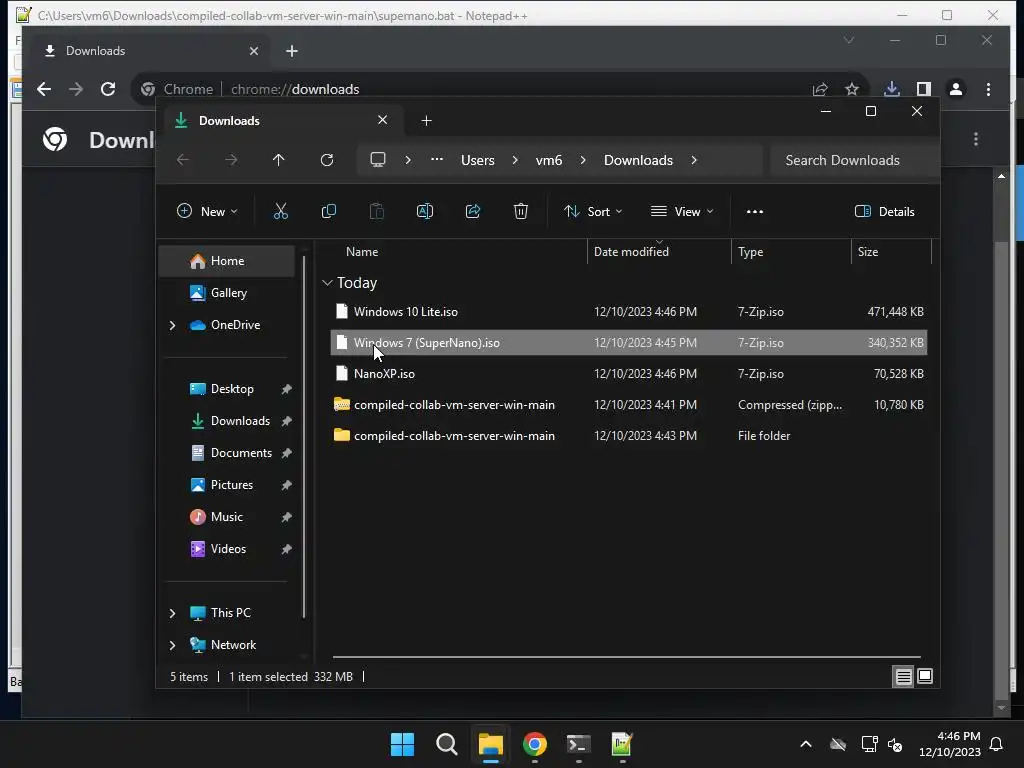Refresh the Explorer Downloads folder
The width and height of the screenshot is (1024, 768).
point(327,160)
